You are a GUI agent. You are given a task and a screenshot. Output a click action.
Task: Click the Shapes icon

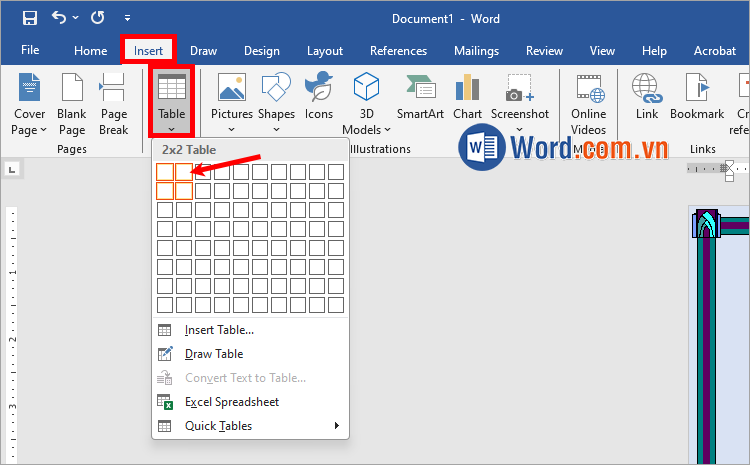[x=276, y=87]
